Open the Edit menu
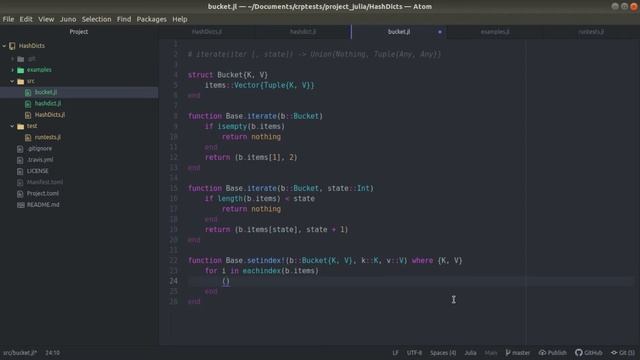Screen dimensions: 640x360 pyautogui.click(x=26, y=19)
